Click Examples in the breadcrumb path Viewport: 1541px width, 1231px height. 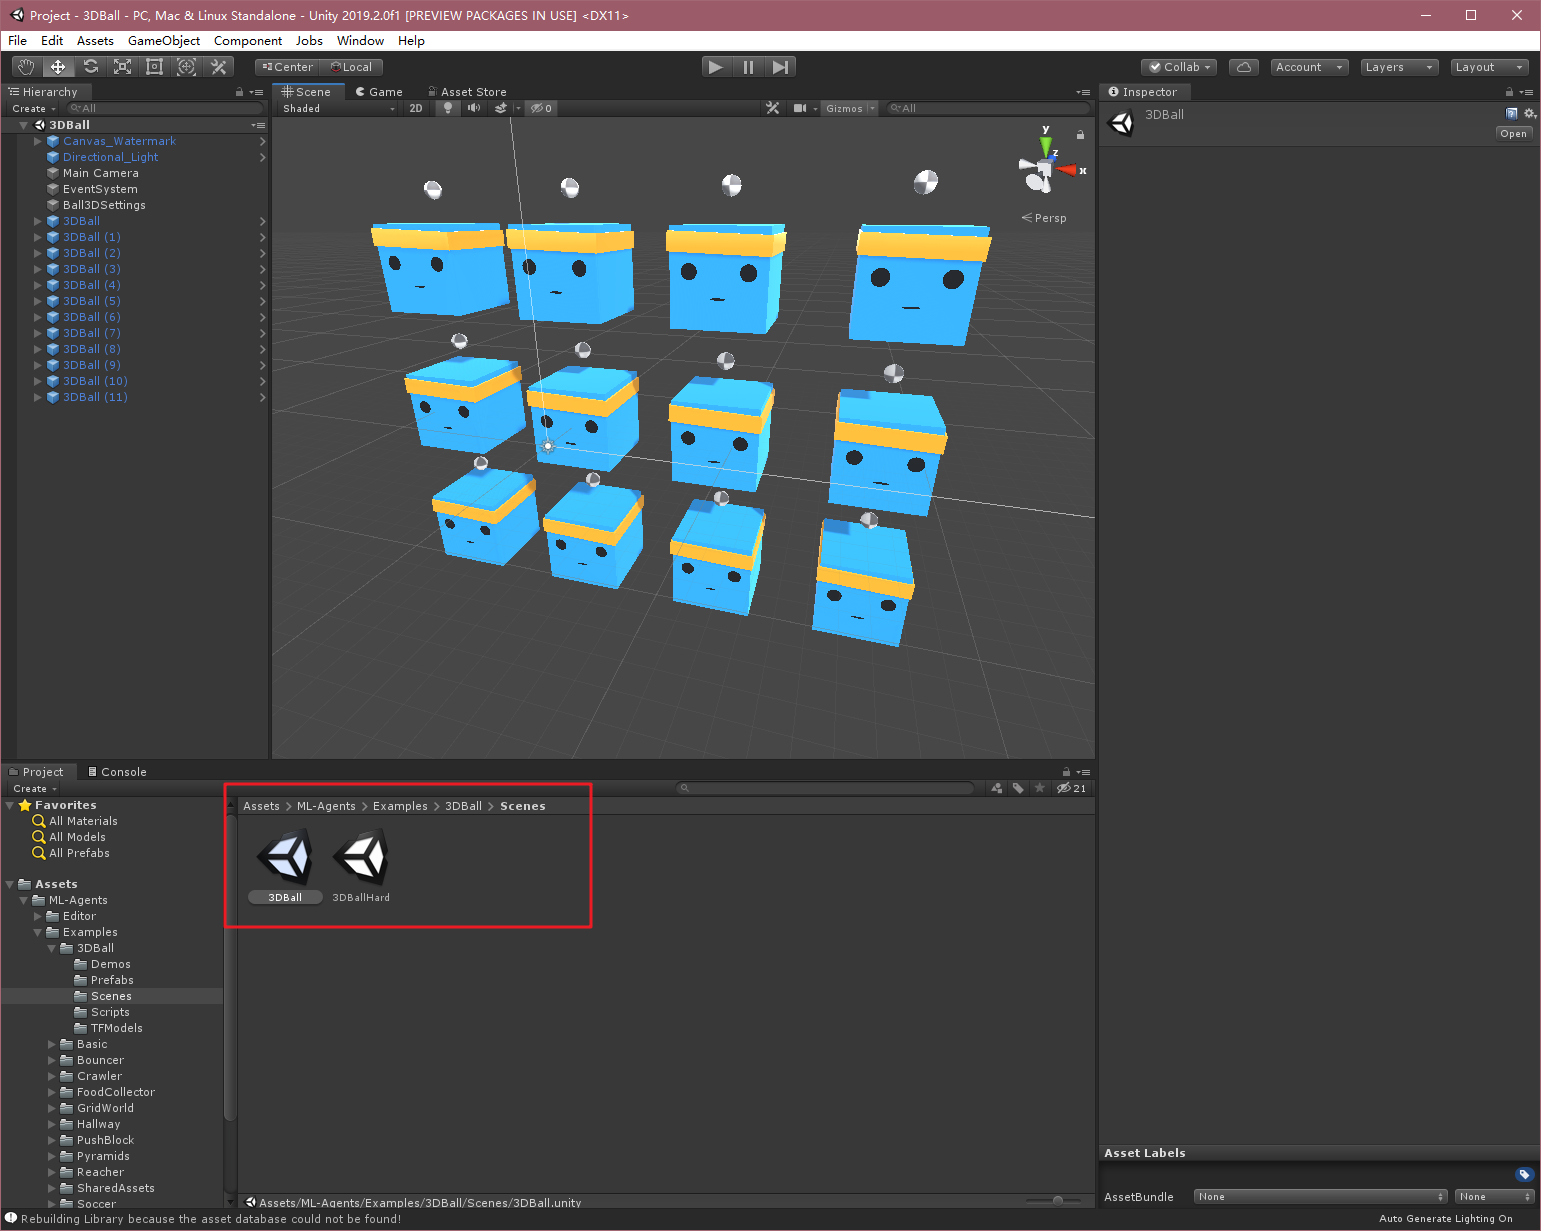pyautogui.click(x=400, y=806)
